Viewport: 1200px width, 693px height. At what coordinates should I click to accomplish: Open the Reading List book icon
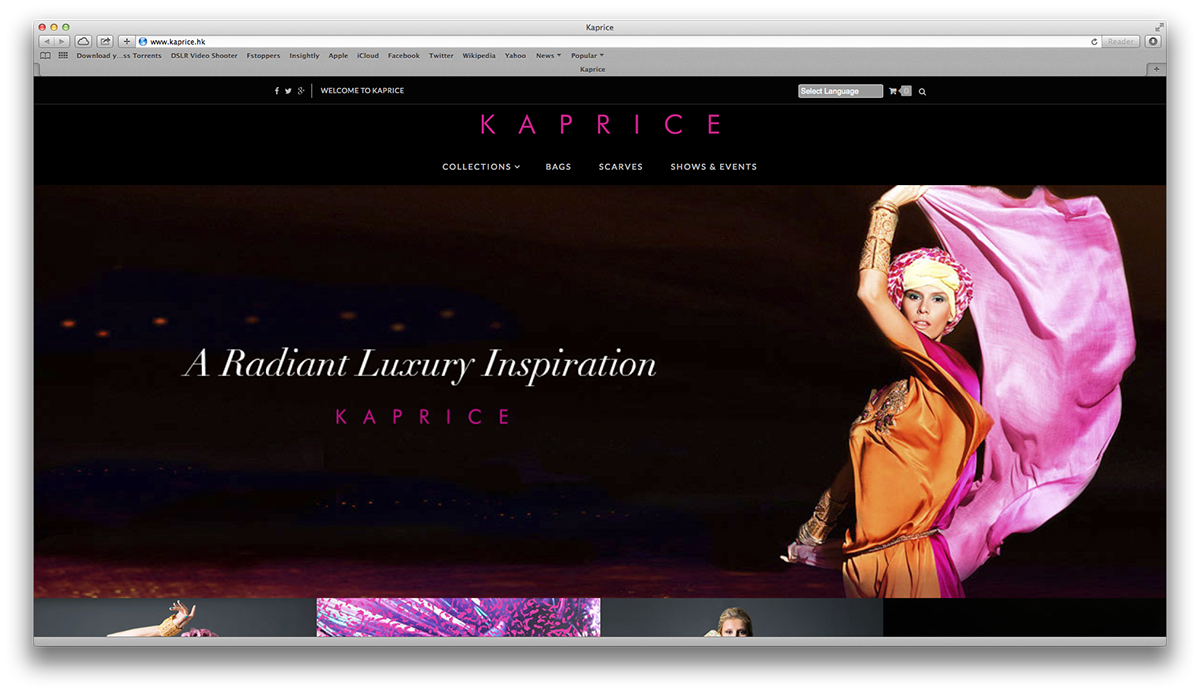45,56
